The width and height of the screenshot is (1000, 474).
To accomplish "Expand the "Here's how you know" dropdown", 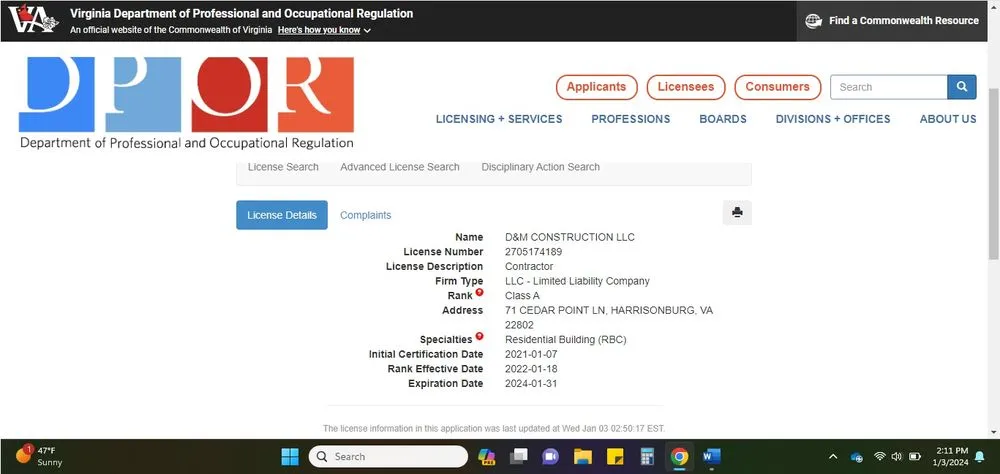I will pyautogui.click(x=324, y=31).
